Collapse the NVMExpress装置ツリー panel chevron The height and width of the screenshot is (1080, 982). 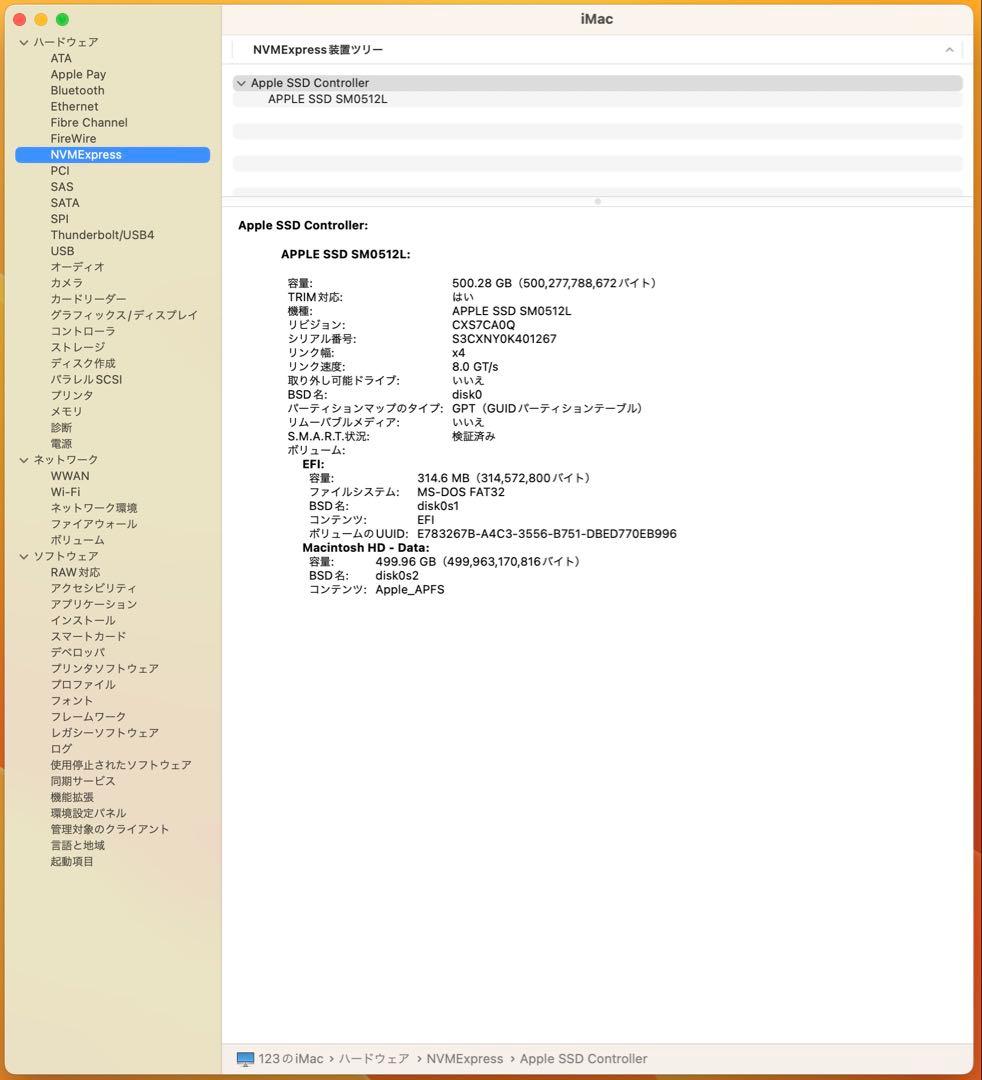coord(949,48)
